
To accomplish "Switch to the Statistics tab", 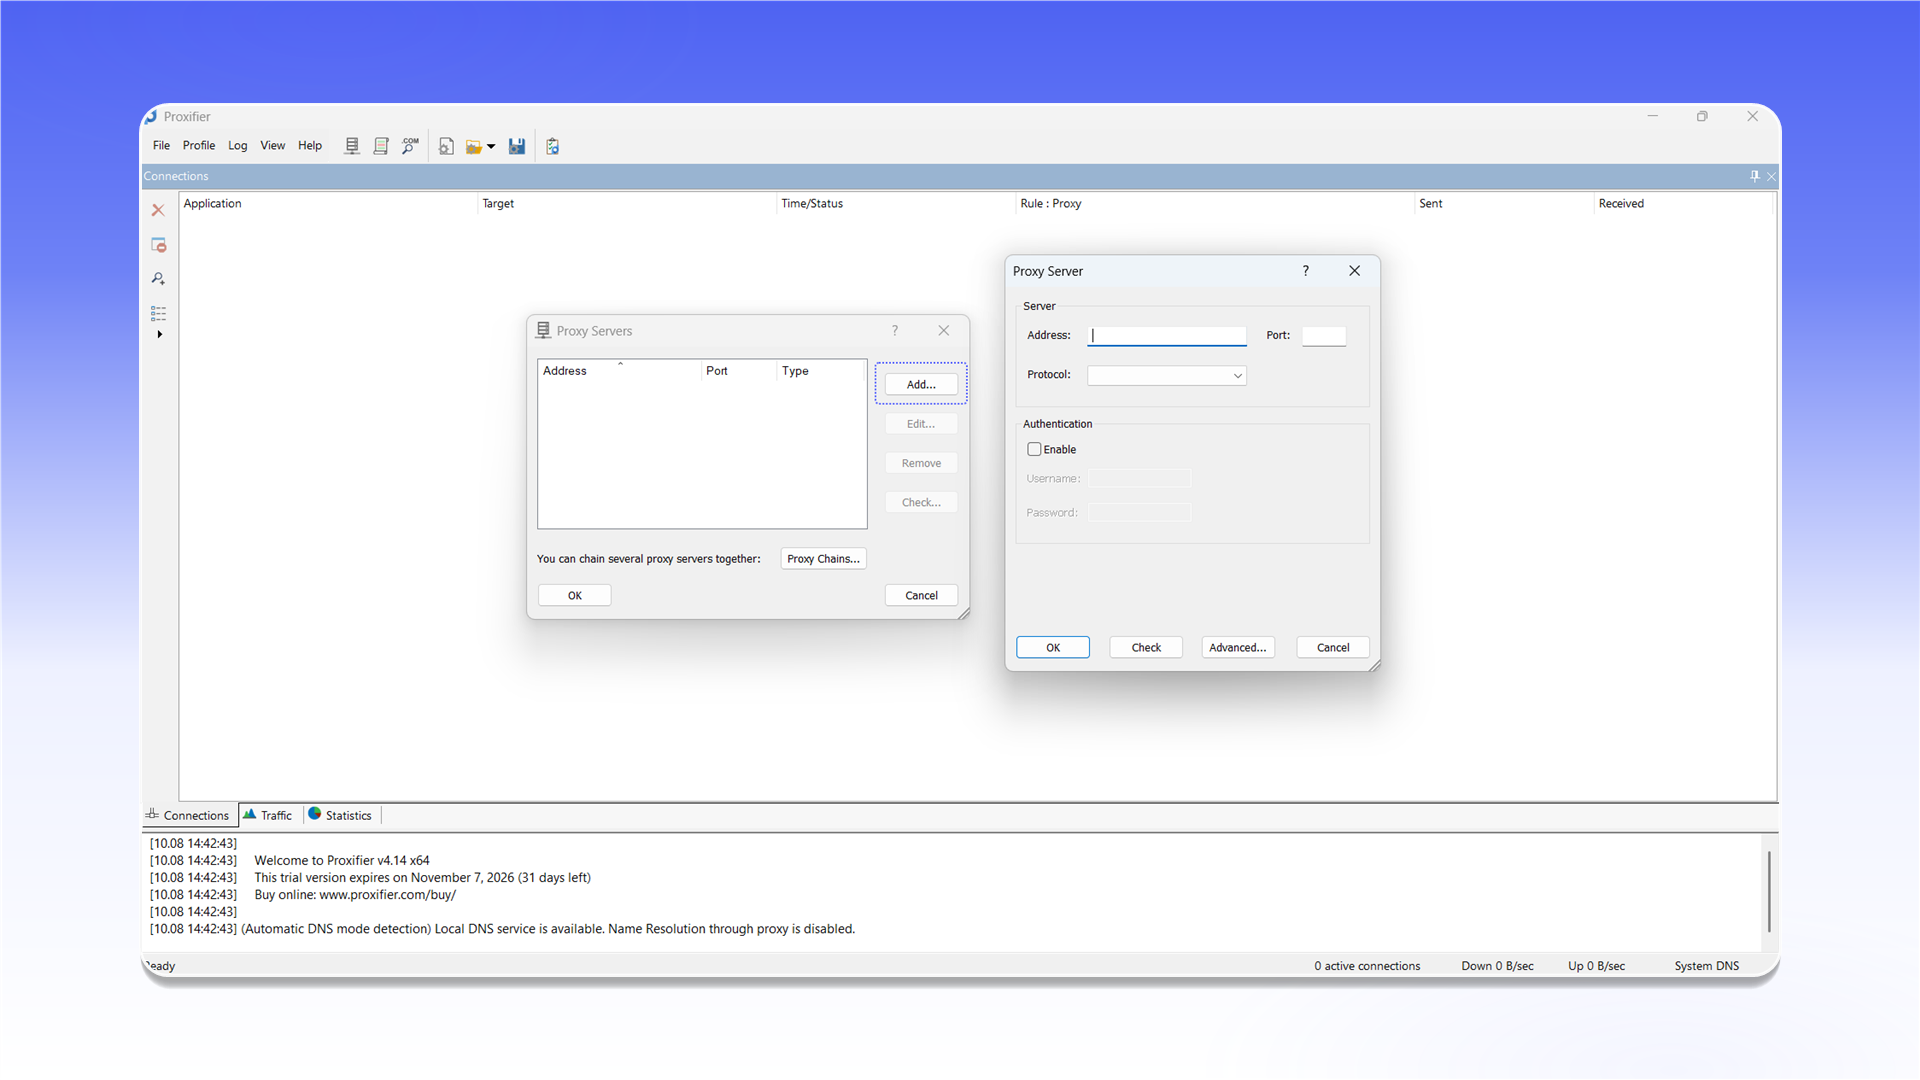I will click(340, 815).
